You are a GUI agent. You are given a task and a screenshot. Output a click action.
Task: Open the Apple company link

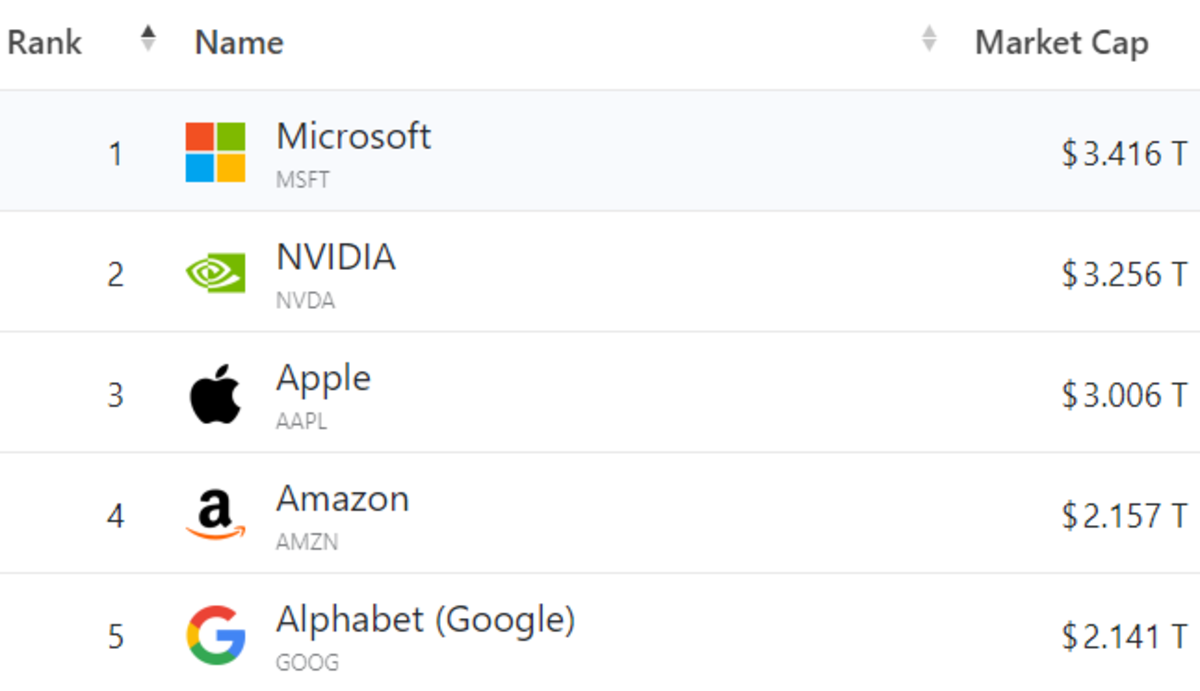tap(323, 378)
